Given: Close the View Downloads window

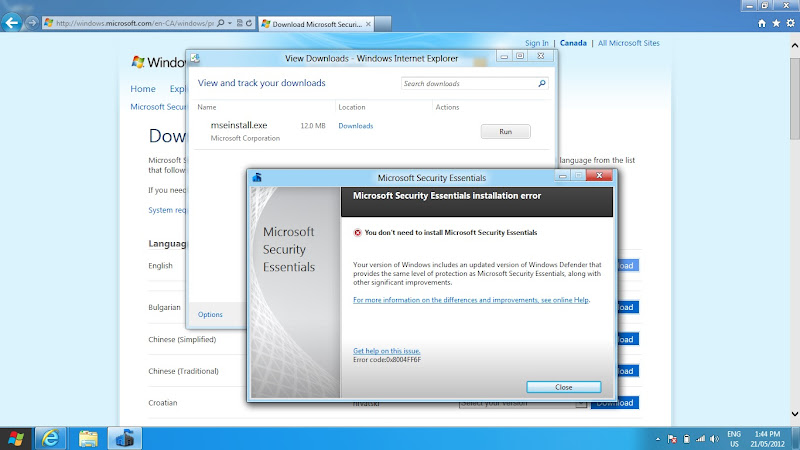Looking at the screenshot, I should pos(541,56).
